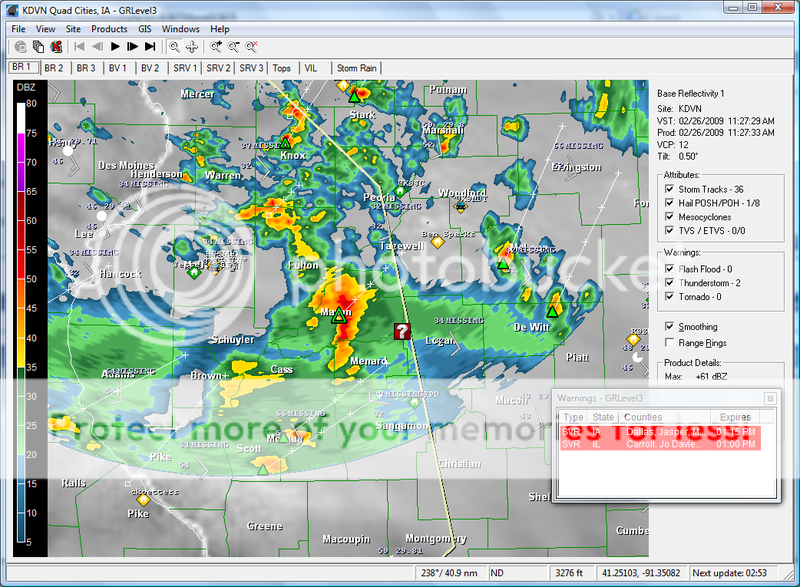Jump to first frame of radar loop
This screenshot has height=587, width=800.
tap(79, 47)
